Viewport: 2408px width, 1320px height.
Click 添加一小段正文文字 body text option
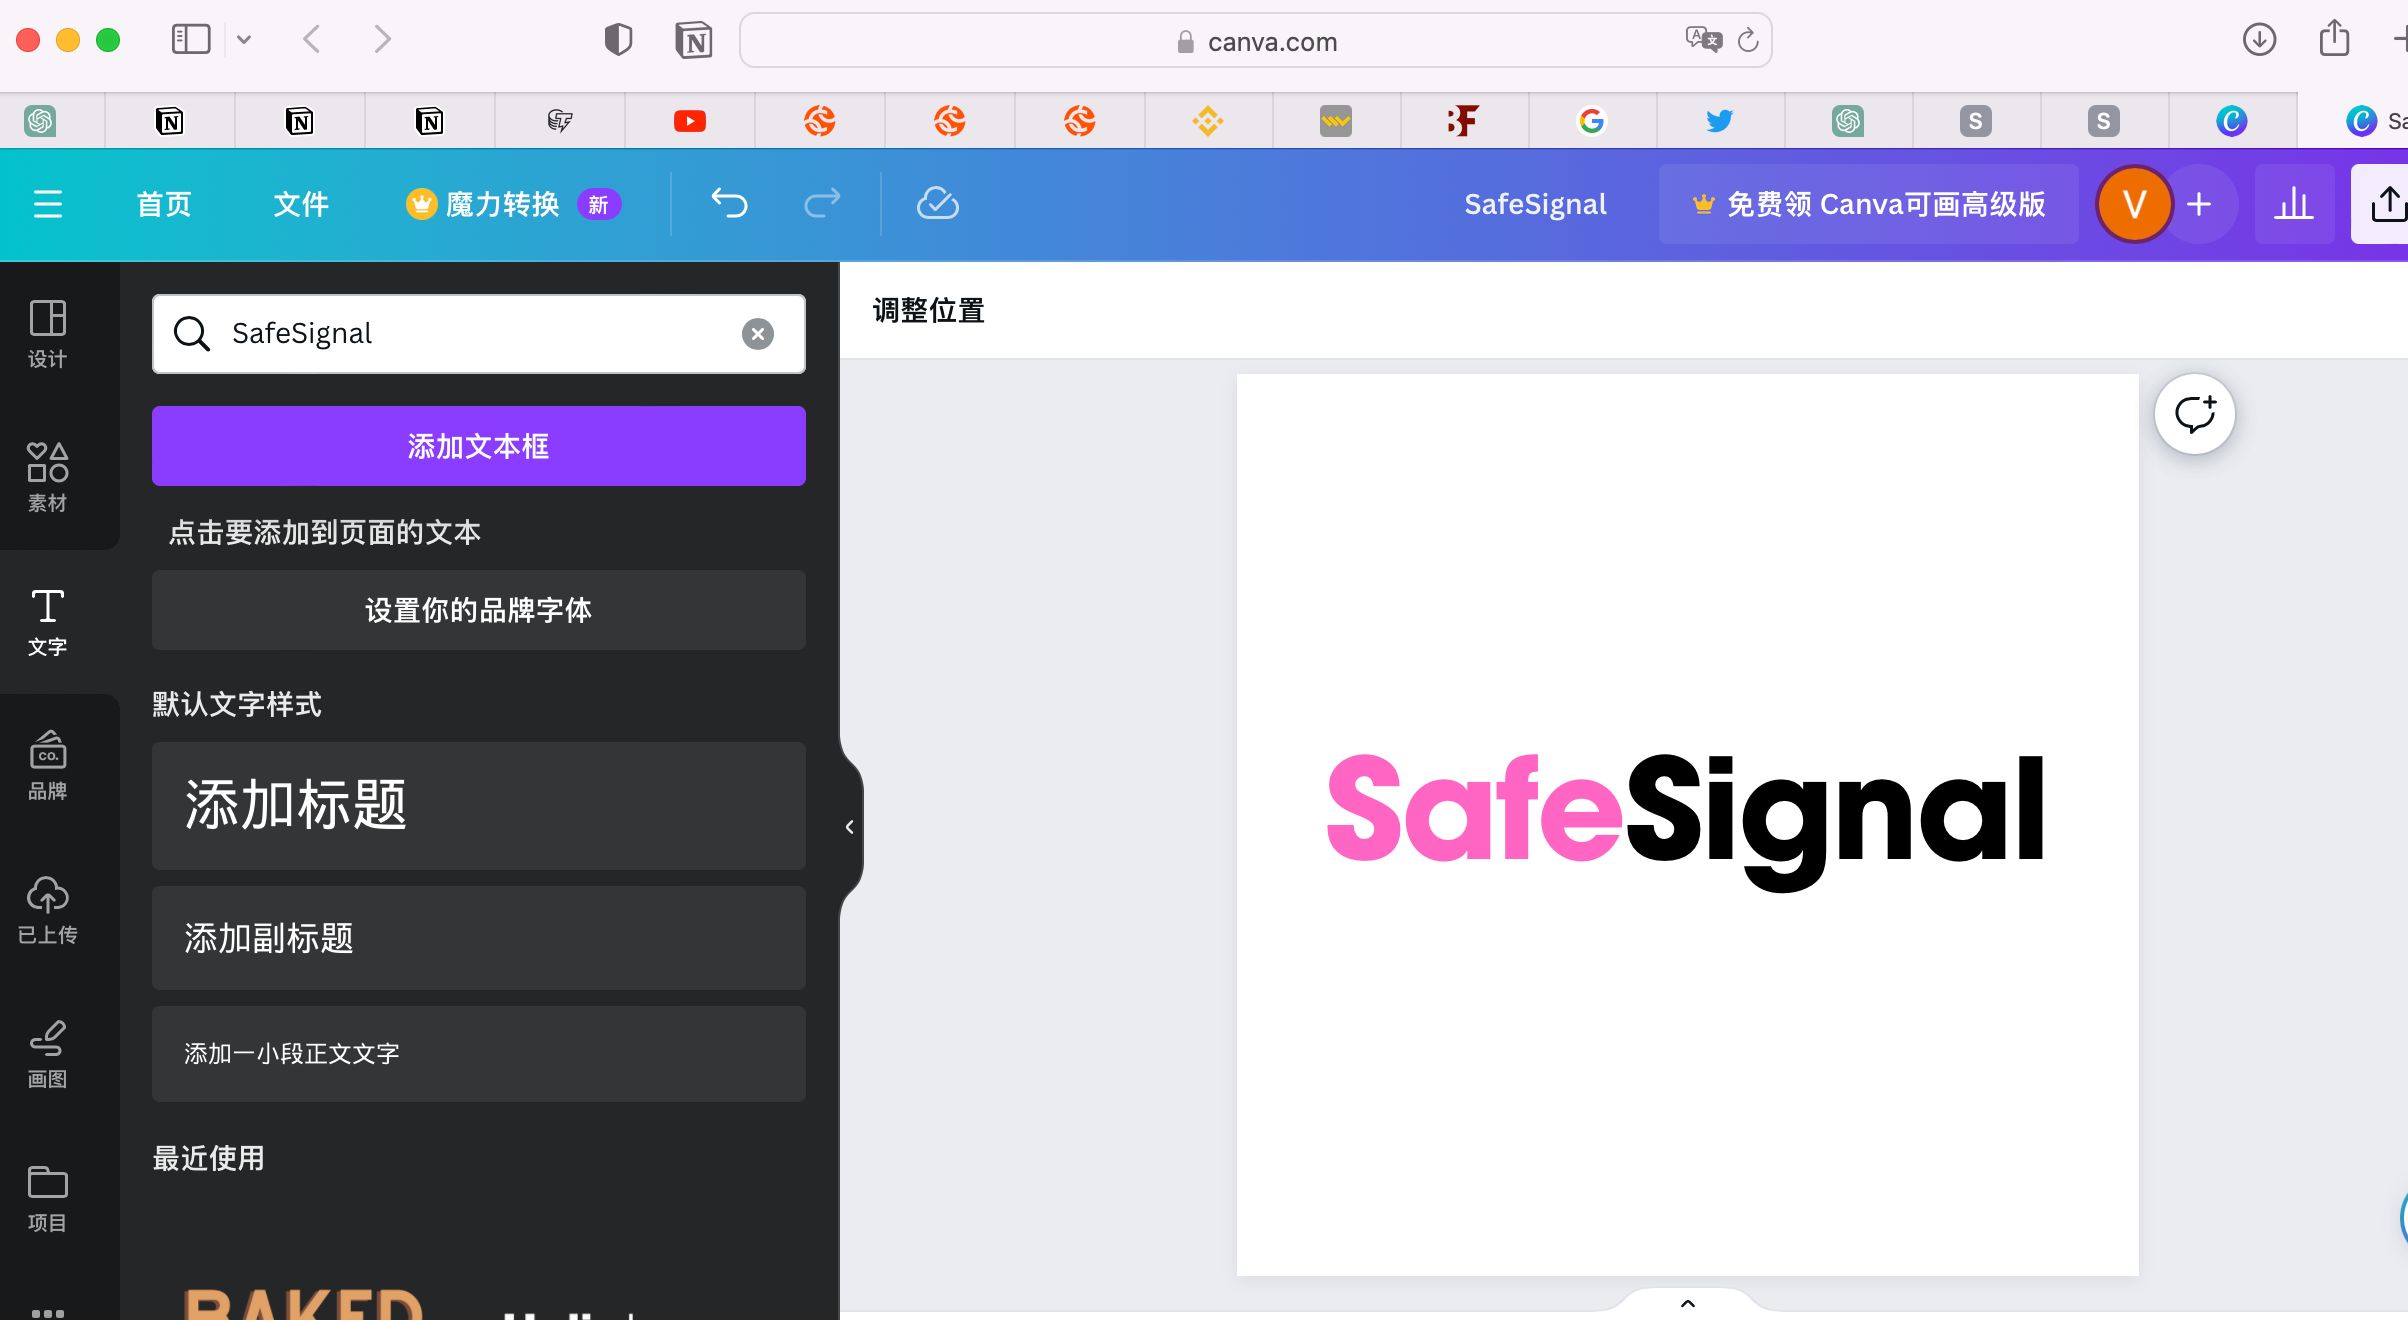479,1054
